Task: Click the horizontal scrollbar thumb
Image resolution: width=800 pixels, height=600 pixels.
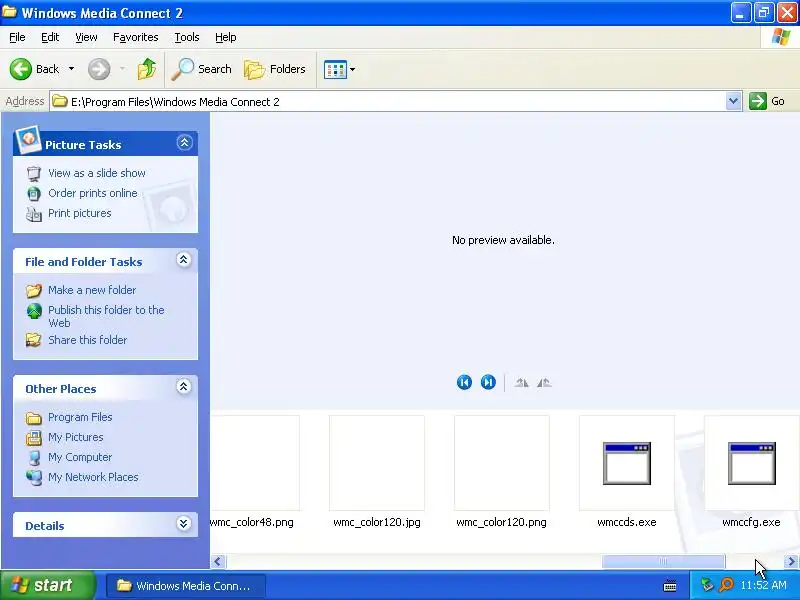Action: [x=663, y=562]
